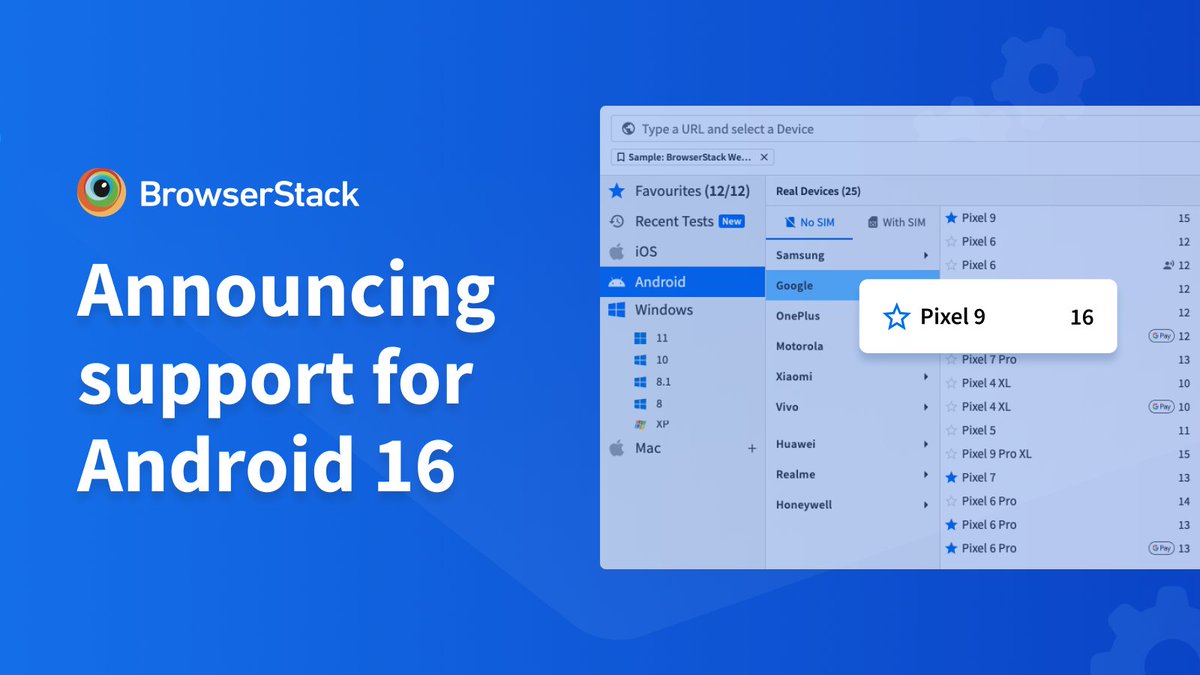Screen dimensions: 1200x675
Task: Unfavourite the Pixel 6 Pro with GPay badge
Action: [951, 548]
